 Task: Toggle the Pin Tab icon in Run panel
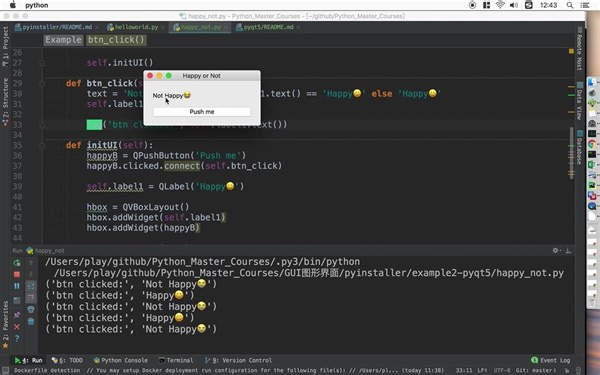coord(17,315)
